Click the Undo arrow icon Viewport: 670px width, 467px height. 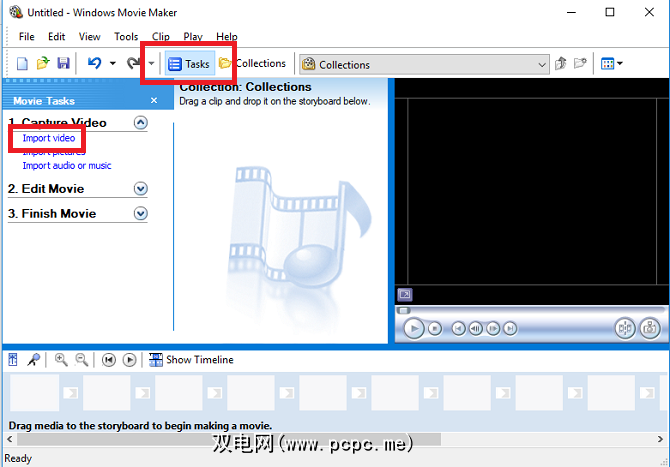94,63
